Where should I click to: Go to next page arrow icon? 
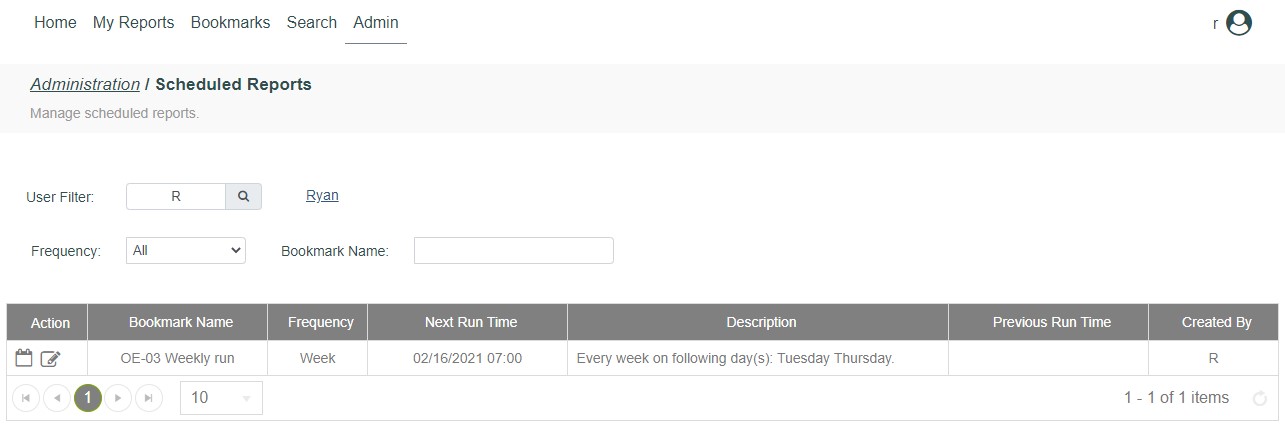119,398
